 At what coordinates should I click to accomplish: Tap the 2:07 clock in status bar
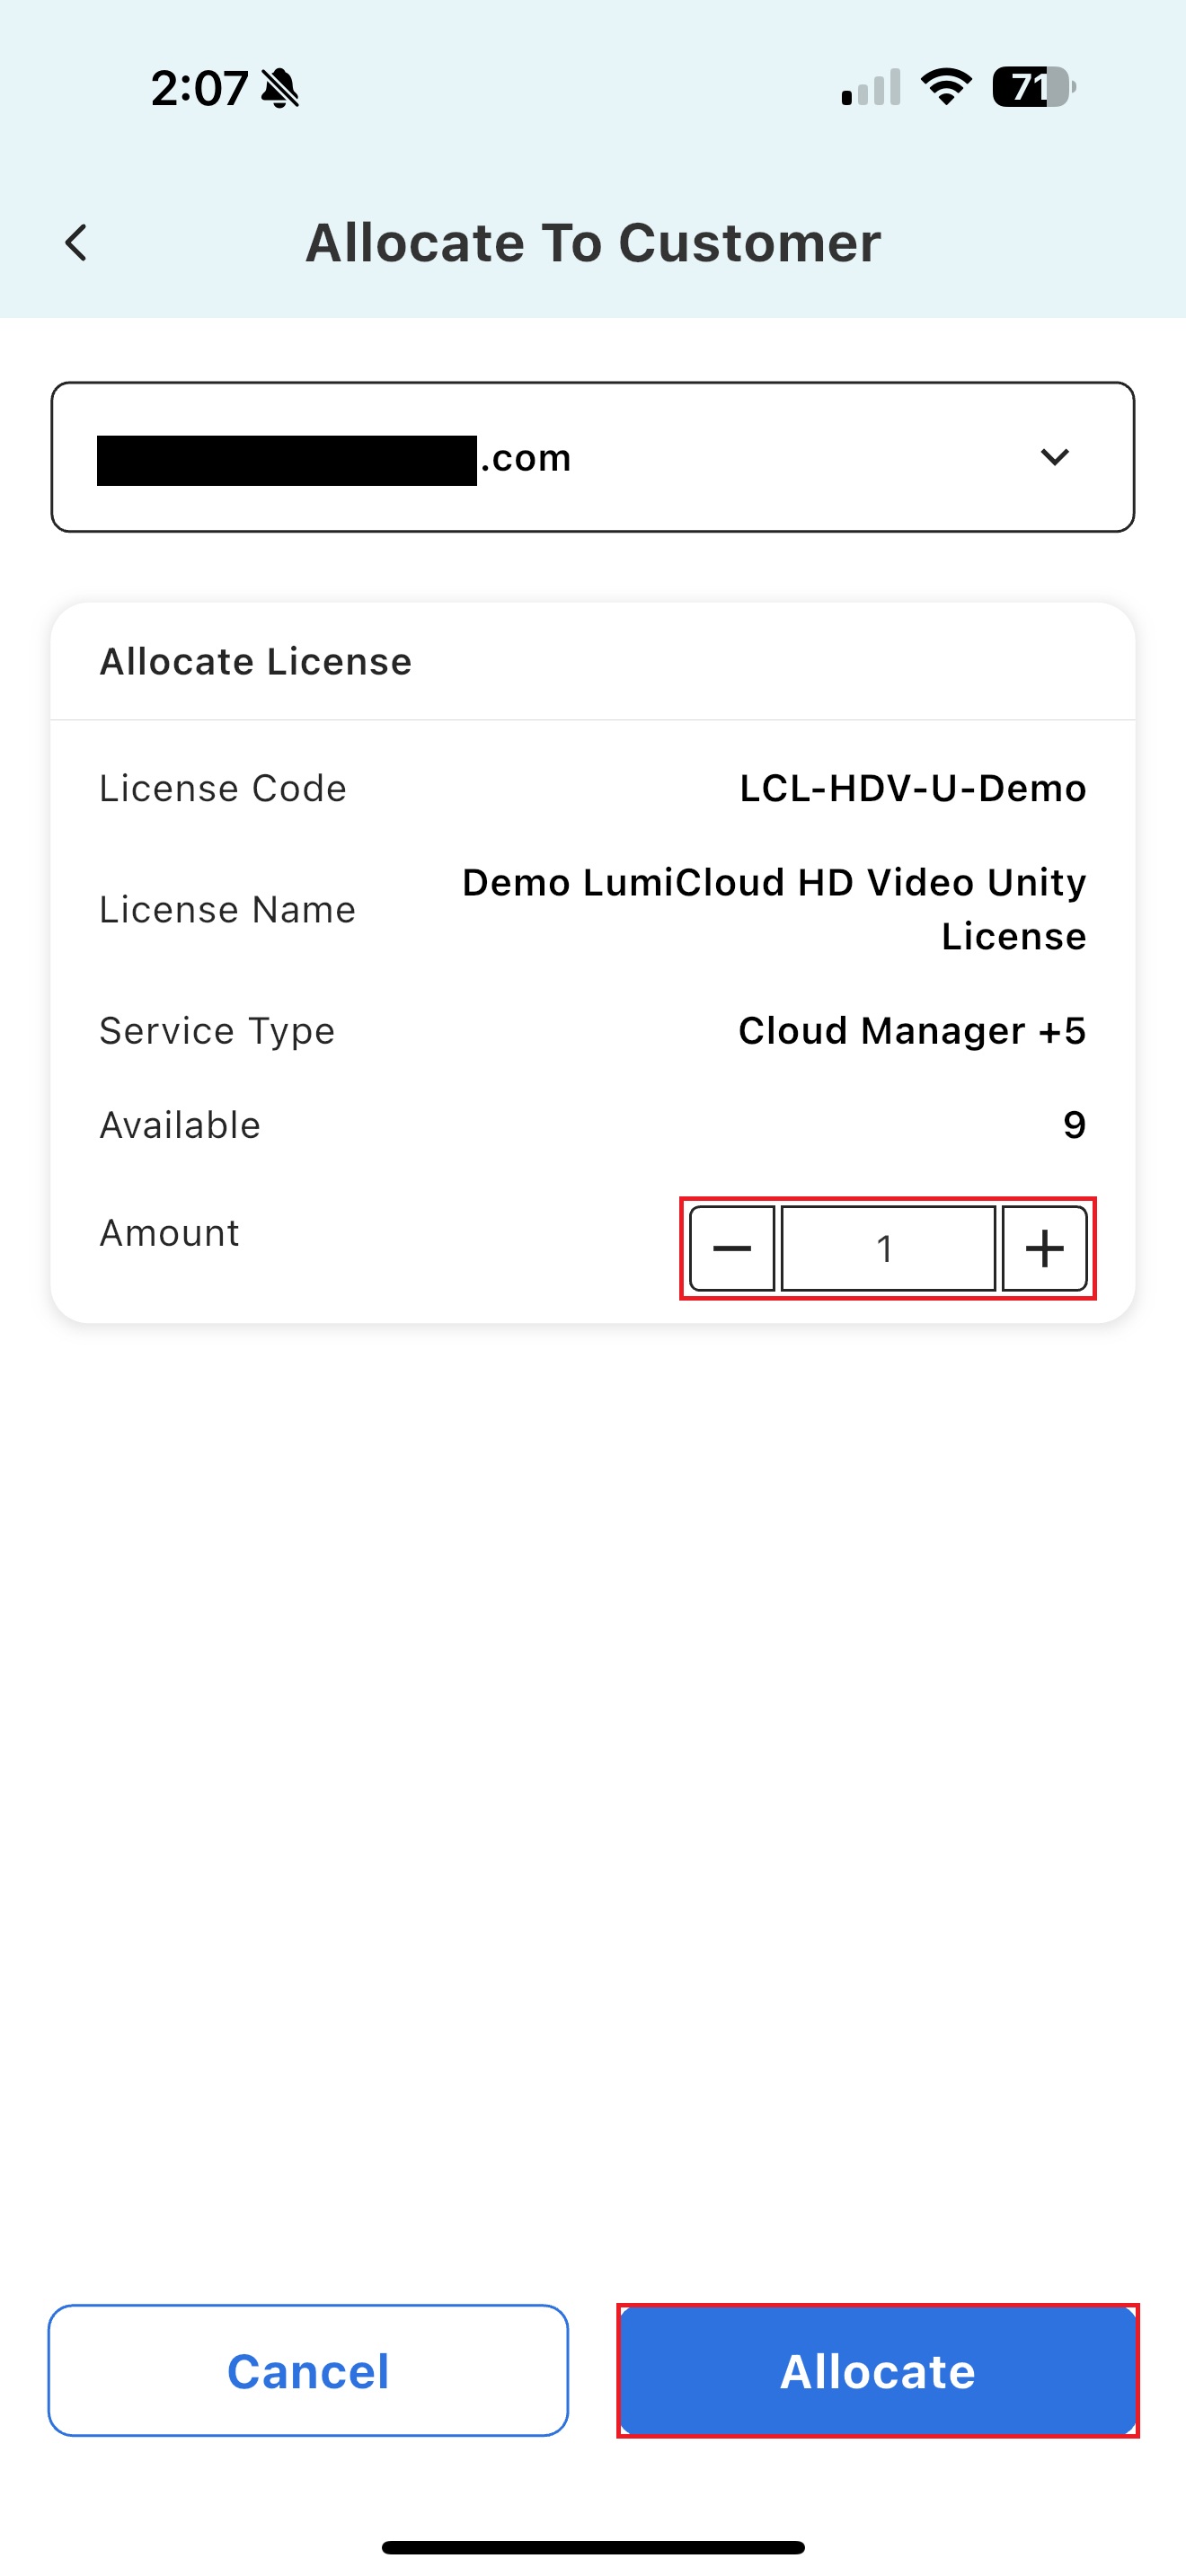tap(199, 88)
